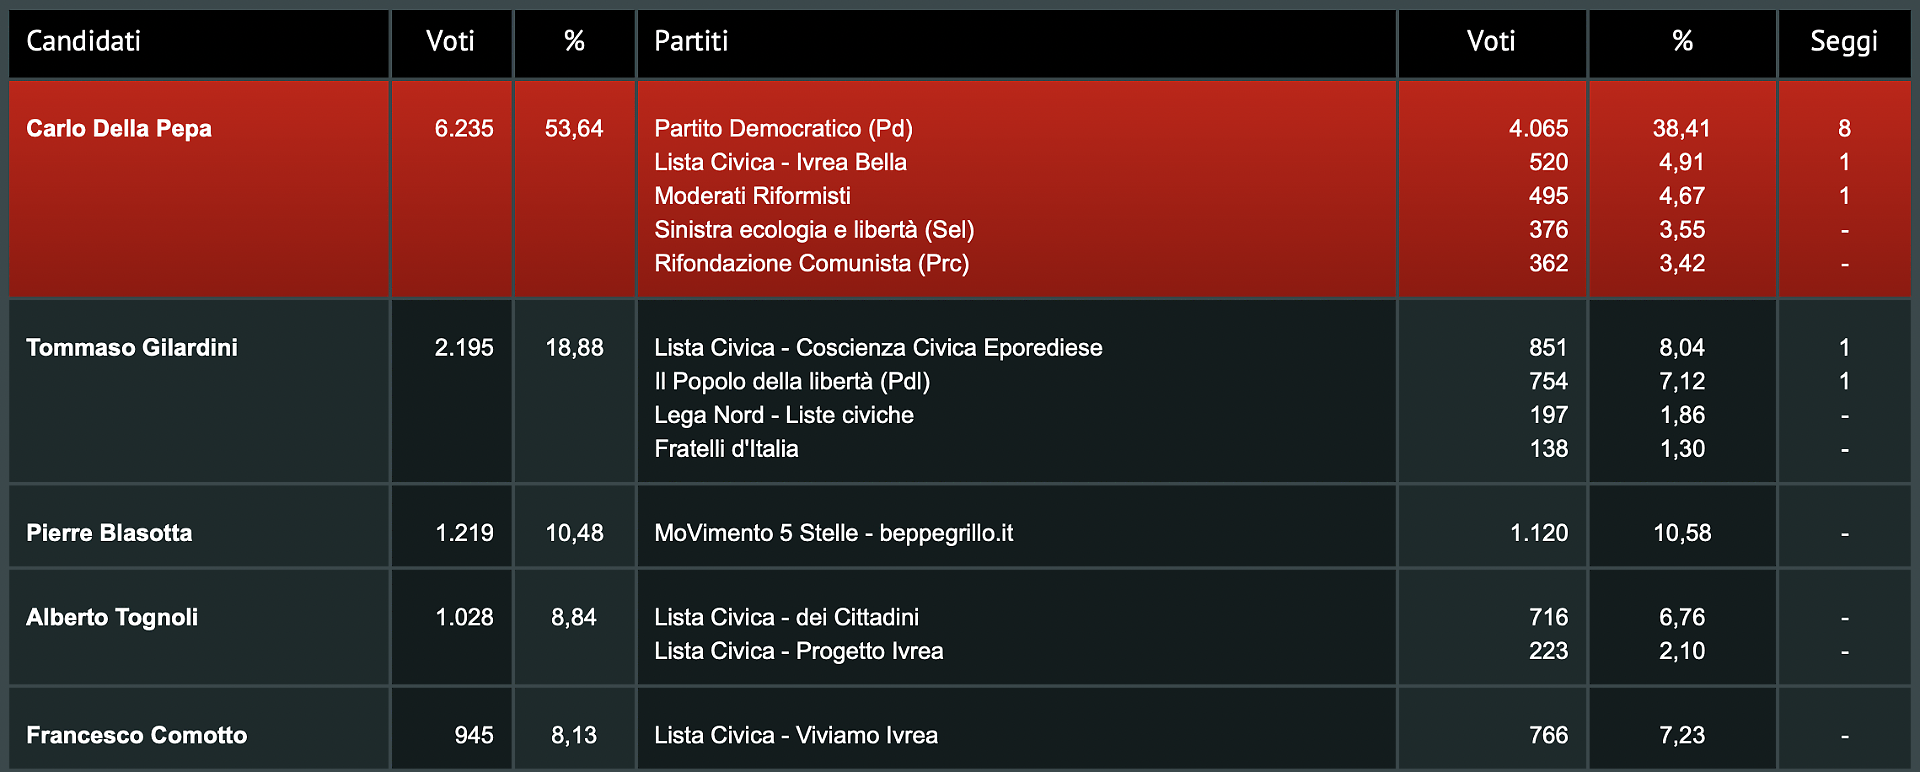This screenshot has width=1920, height=772.
Task: Select Pierre Blasotta in the candidates list
Action: 109,533
